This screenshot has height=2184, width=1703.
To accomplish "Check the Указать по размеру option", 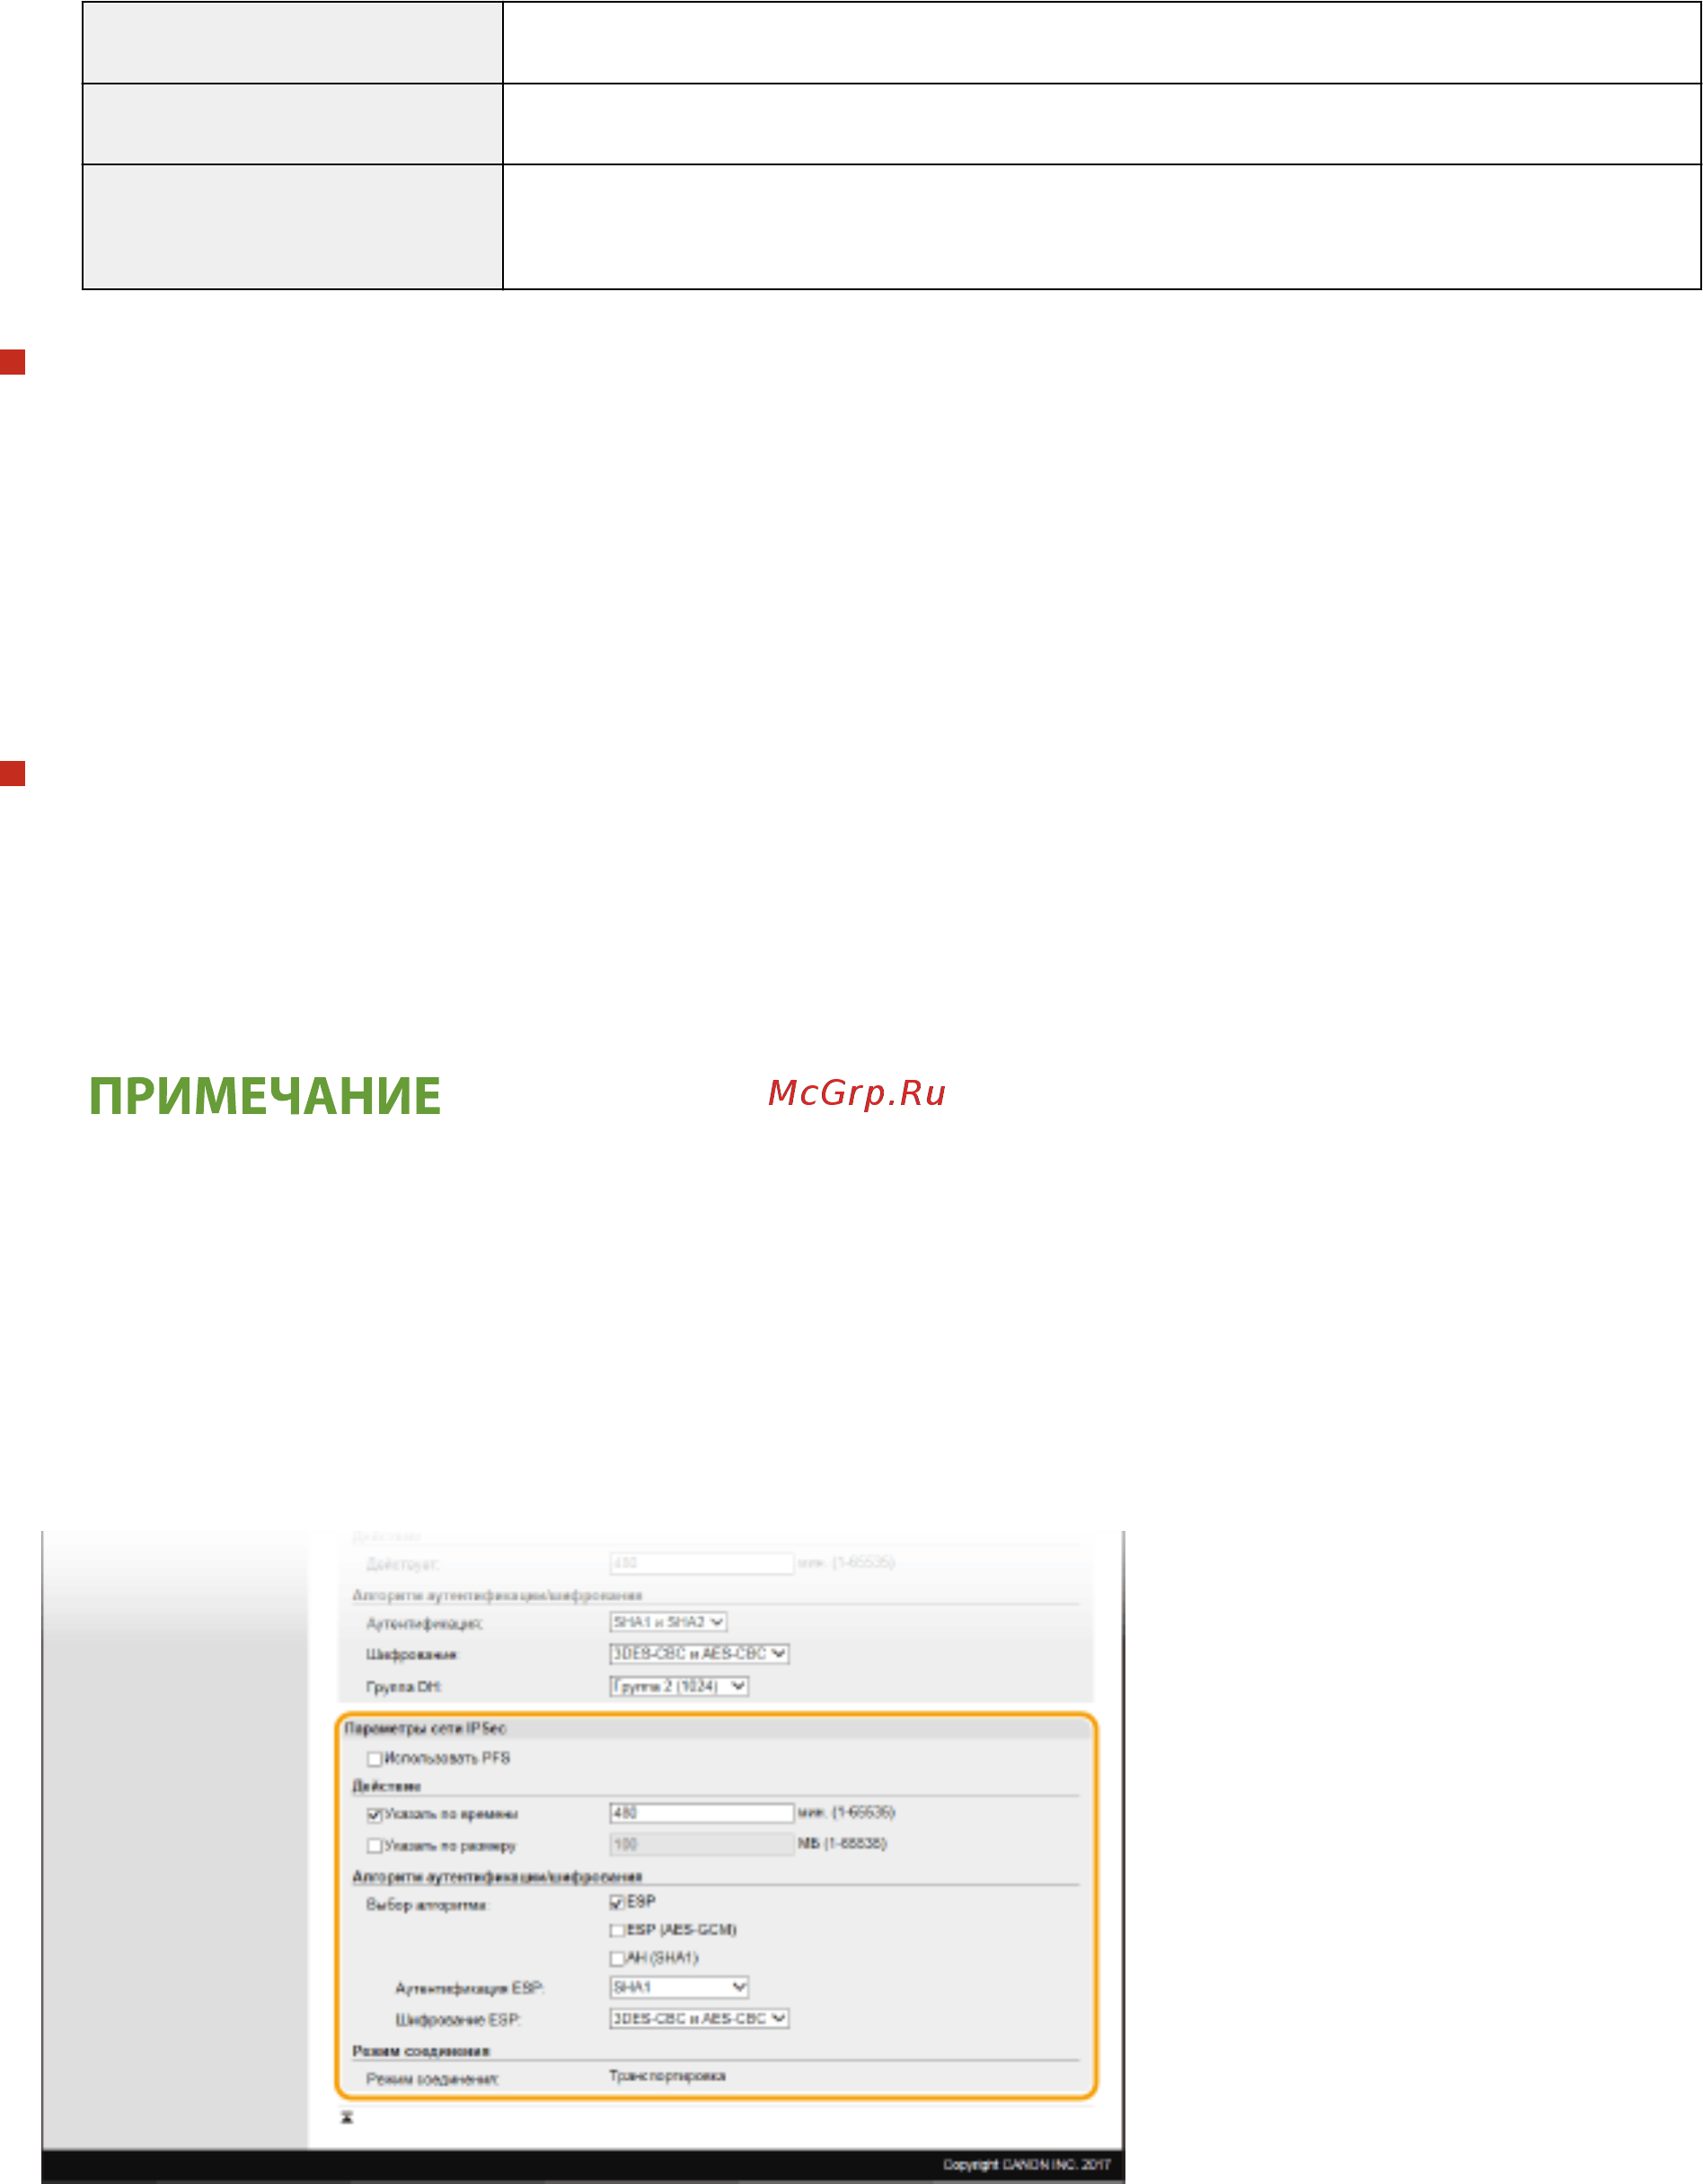I will tap(374, 1846).
